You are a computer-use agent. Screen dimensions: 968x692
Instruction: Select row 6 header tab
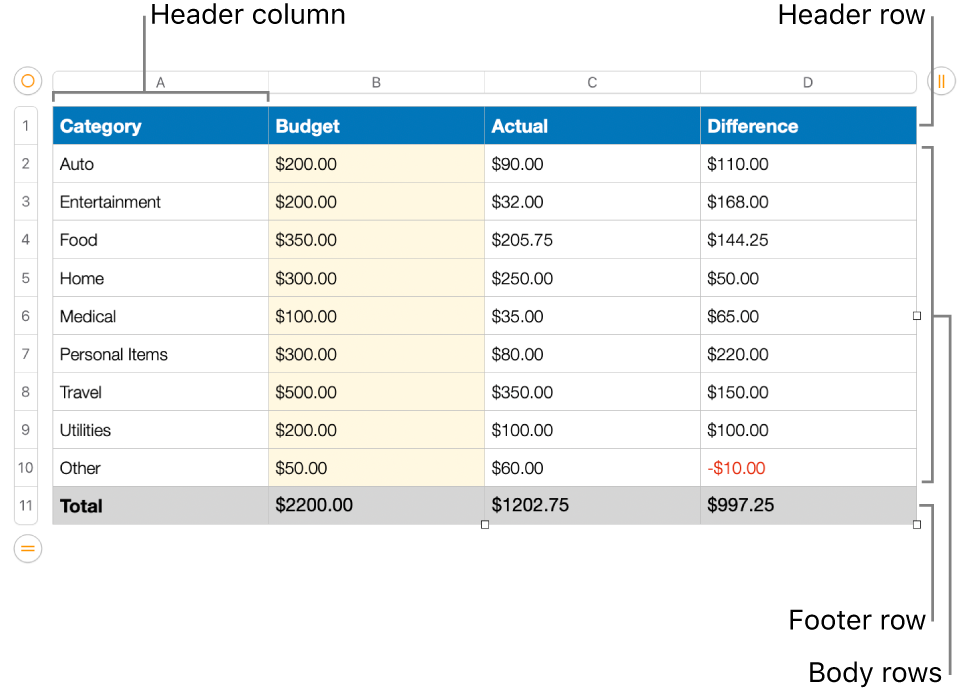(26, 316)
